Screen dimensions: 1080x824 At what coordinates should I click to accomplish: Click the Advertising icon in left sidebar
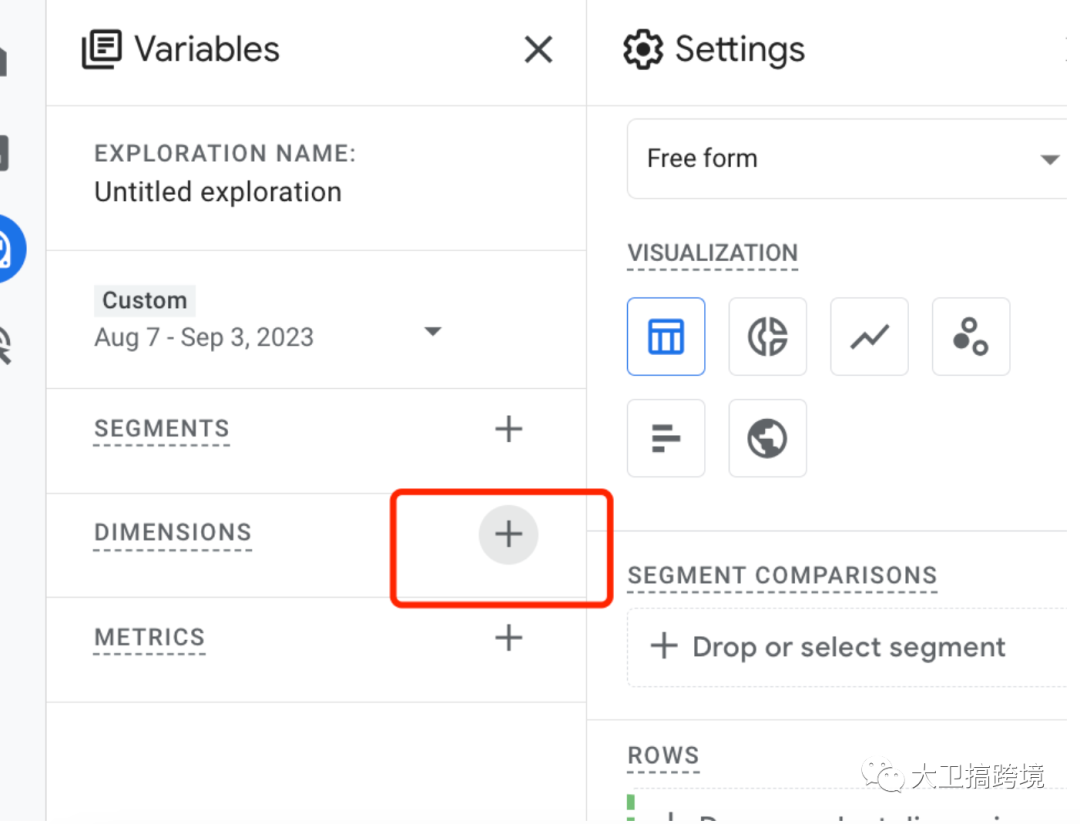point(8,345)
